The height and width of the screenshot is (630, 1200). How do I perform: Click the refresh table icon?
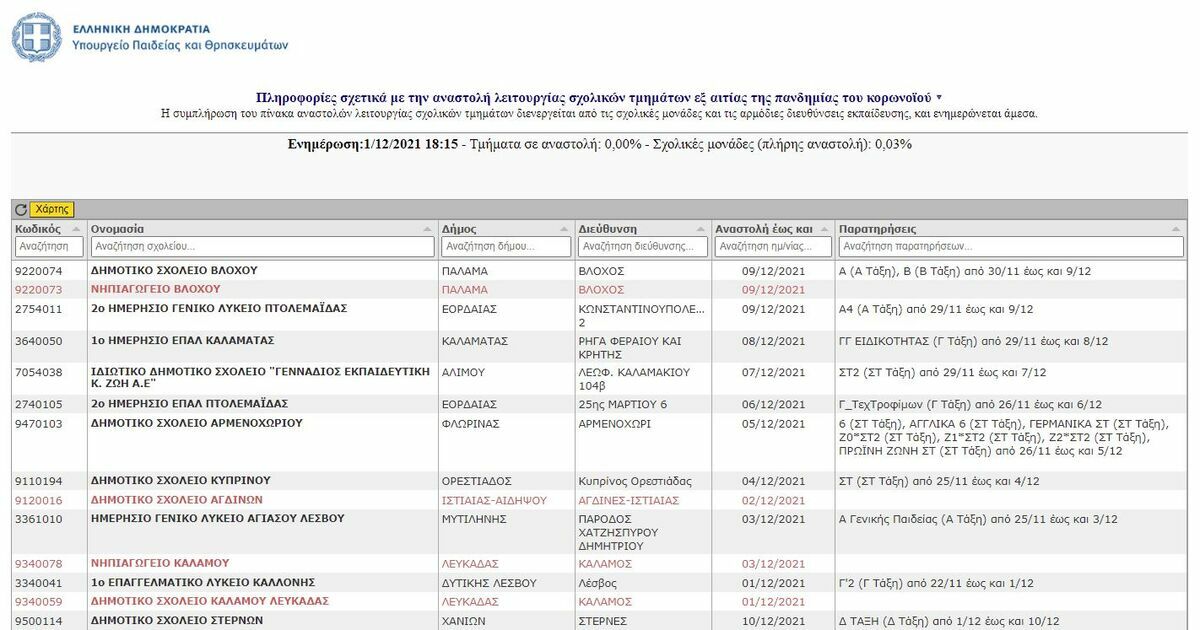point(21,210)
